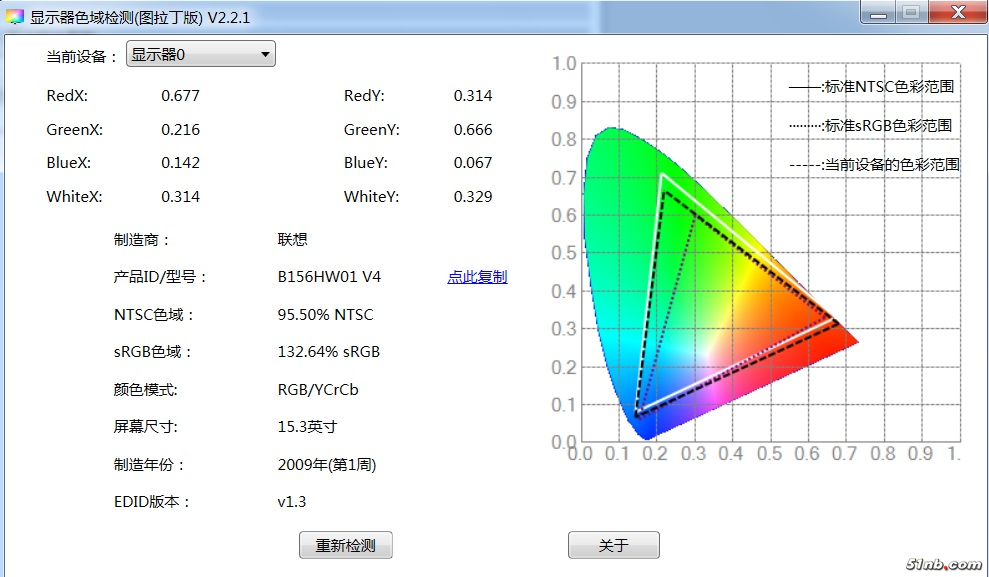Click the 制造年份 label
This screenshot has height=577, width=989.
click(149, 465)
